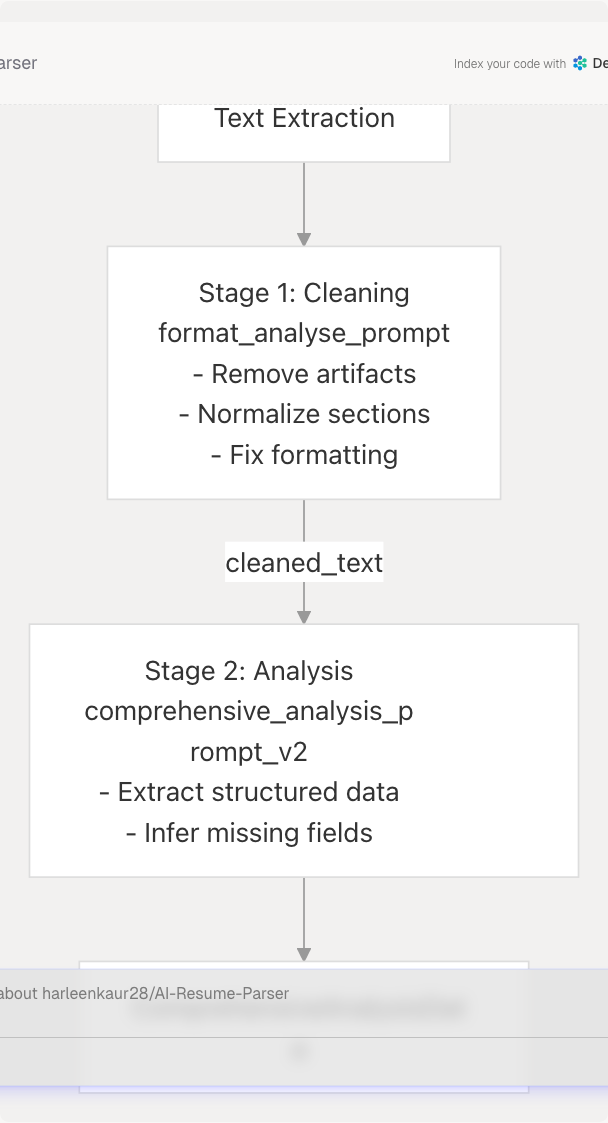The image size is (608, 1123).
Task: Click arrowhead pointing into Stage 2 box
Action: click(x=304, y=617)
